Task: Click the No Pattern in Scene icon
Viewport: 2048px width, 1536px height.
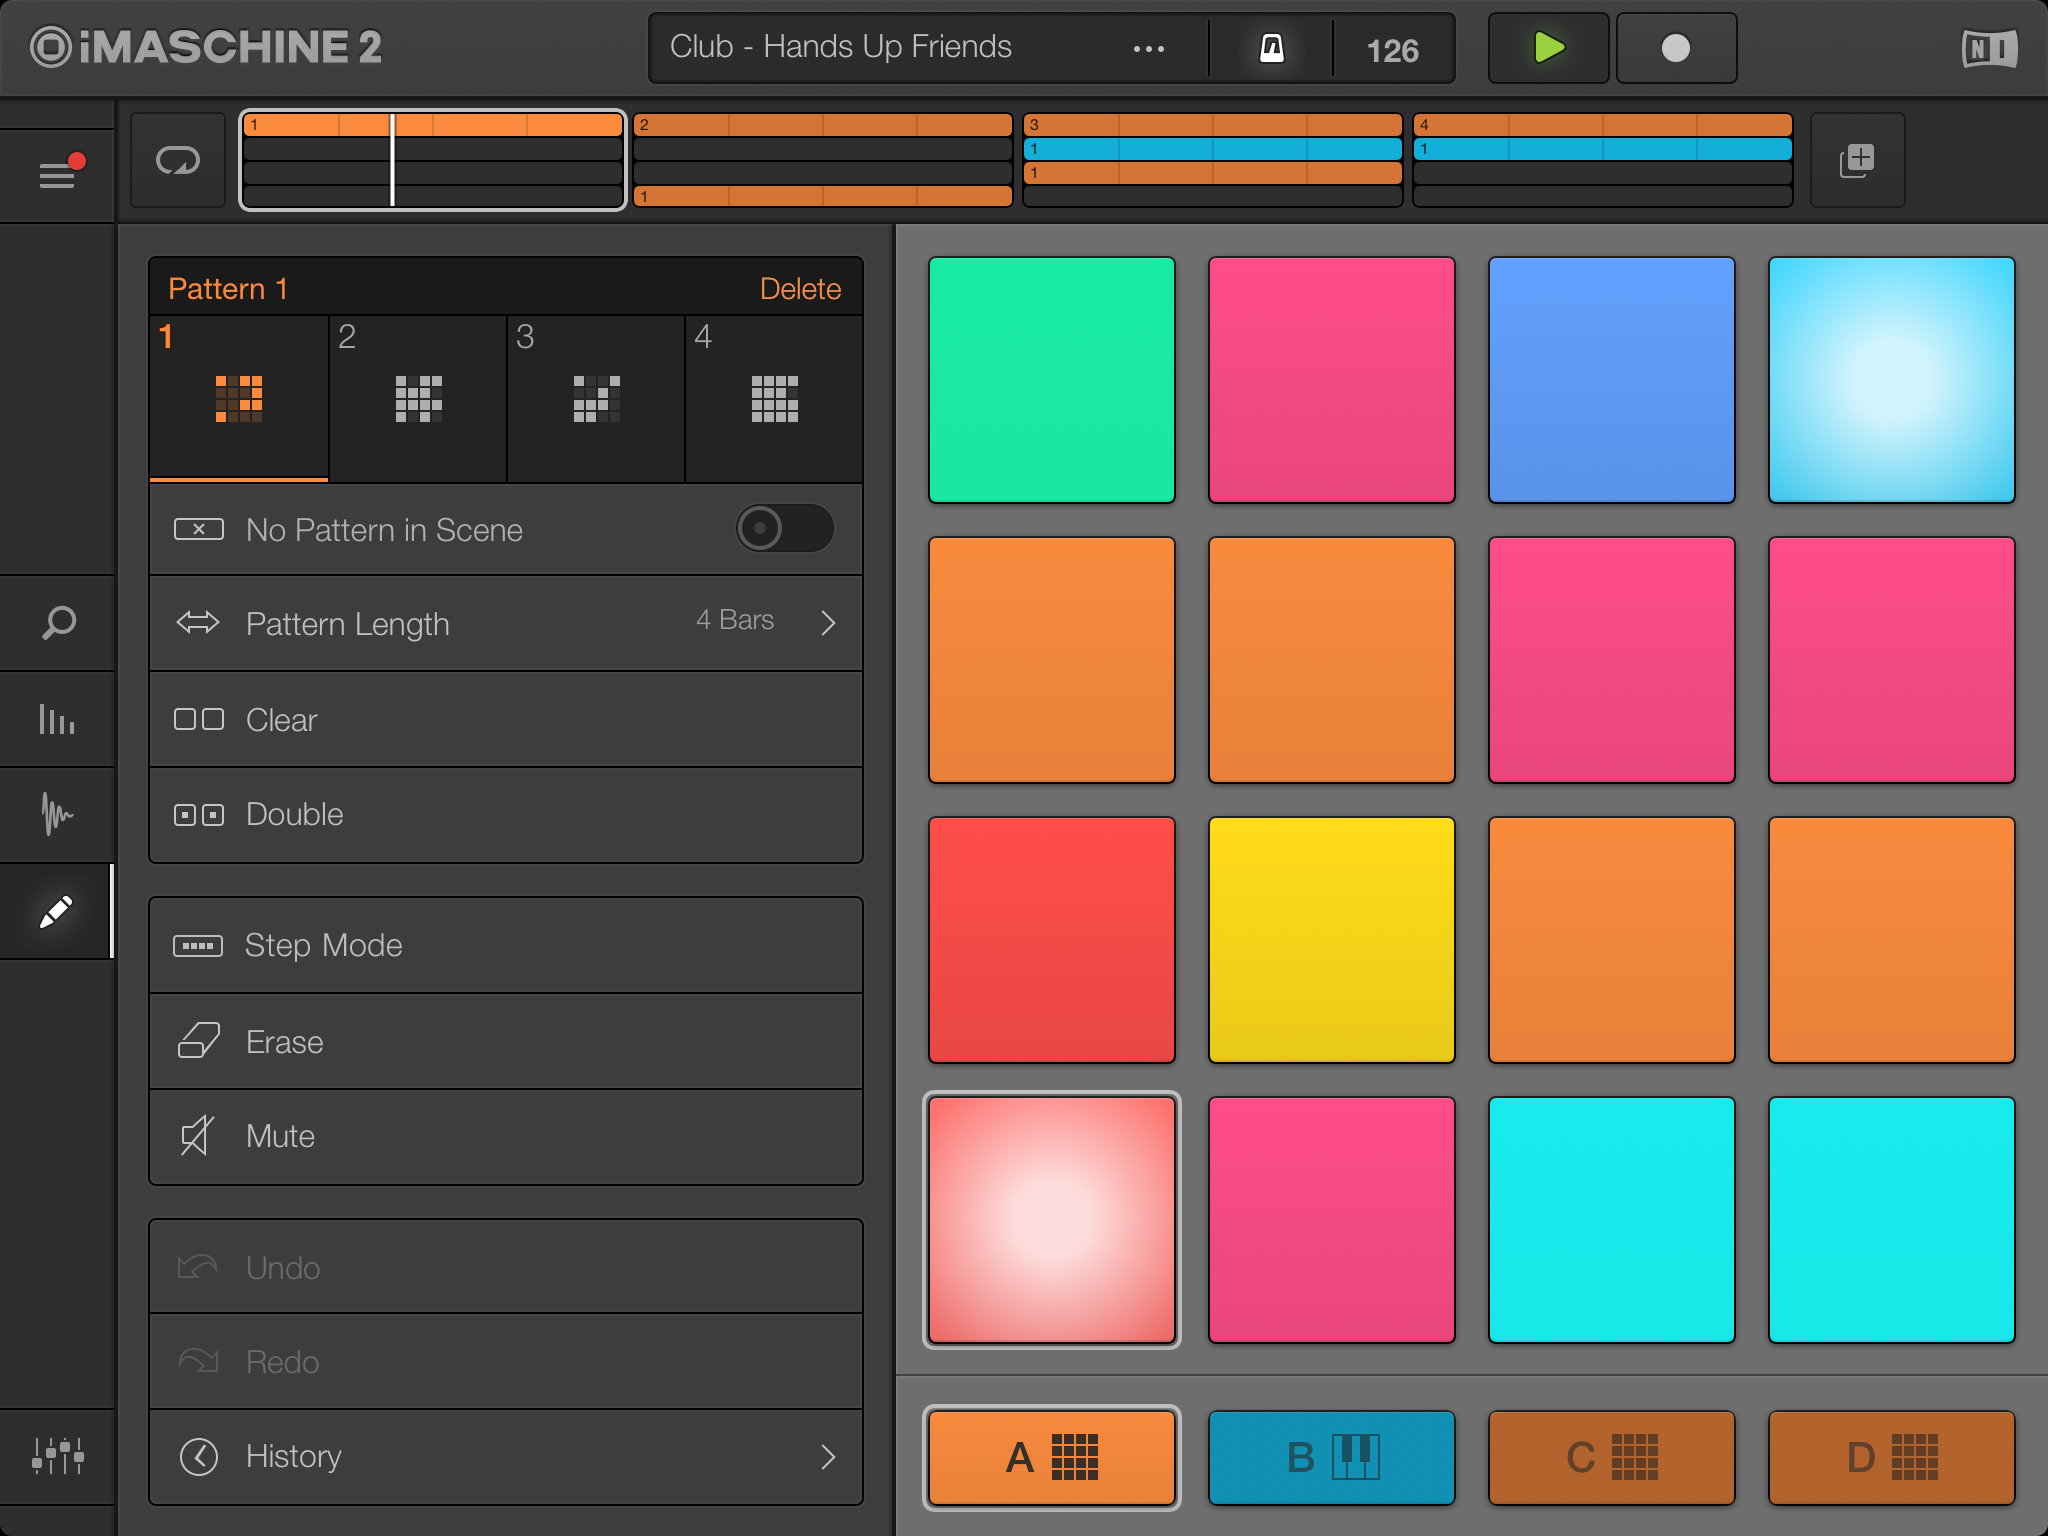Action: coord(199,529)
